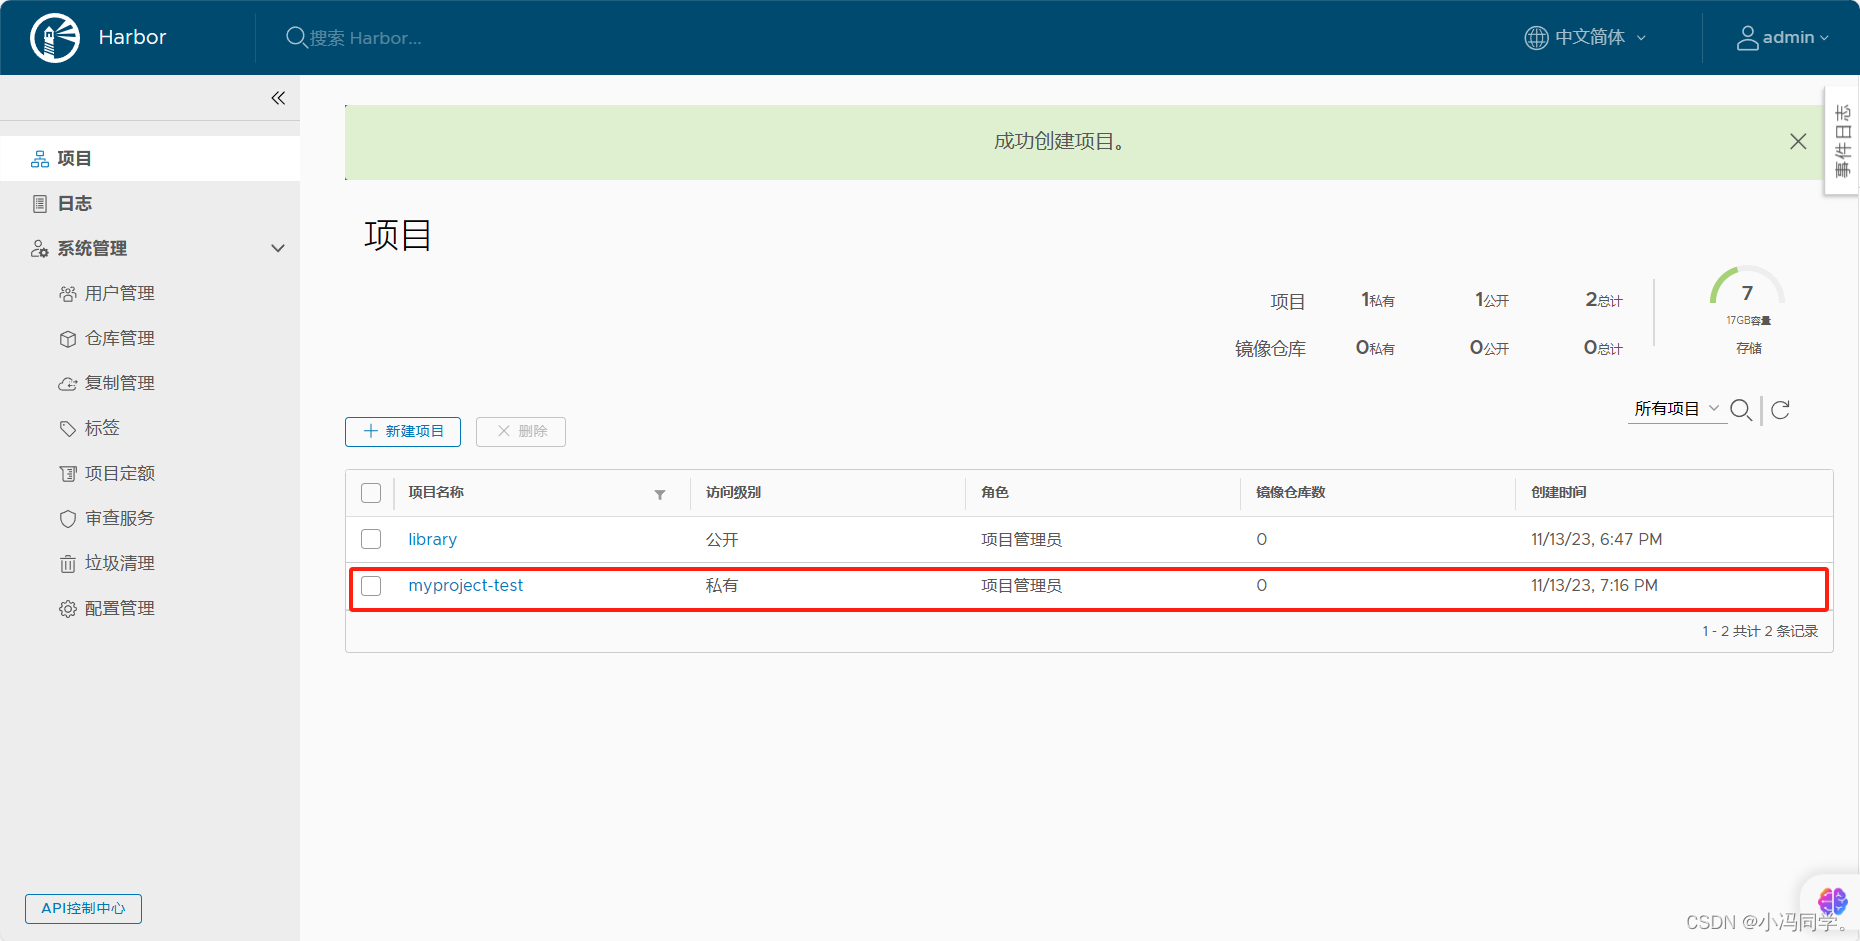
Task: Click the admin user avatar icon
Action: tap(1747, 37)
